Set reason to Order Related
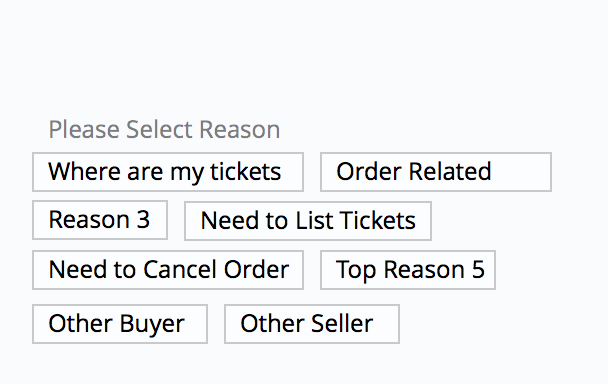Viewport: 608px width, 384px height. 435,172
